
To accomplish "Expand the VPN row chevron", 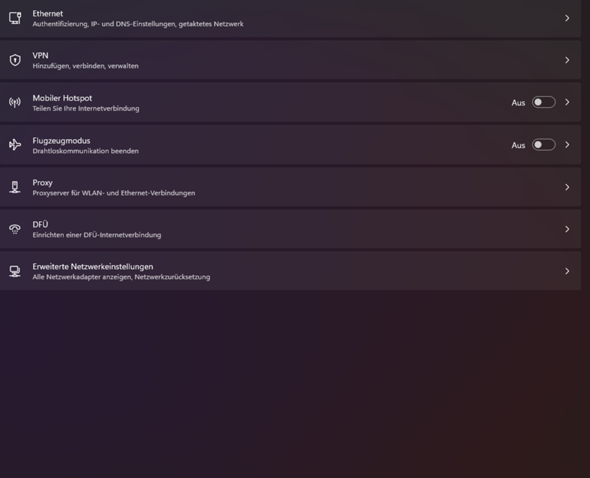I will click(x=567, y=60).
